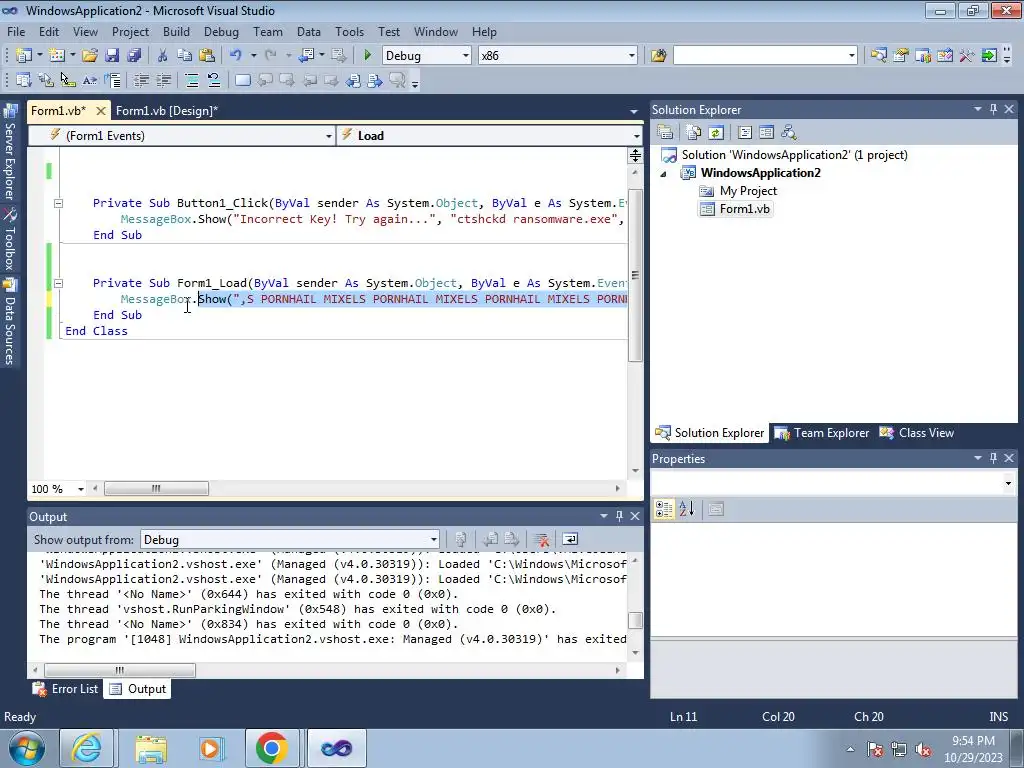Start debugging with the green play icon
Screen dimensions: 1024x768
(368, 56)
